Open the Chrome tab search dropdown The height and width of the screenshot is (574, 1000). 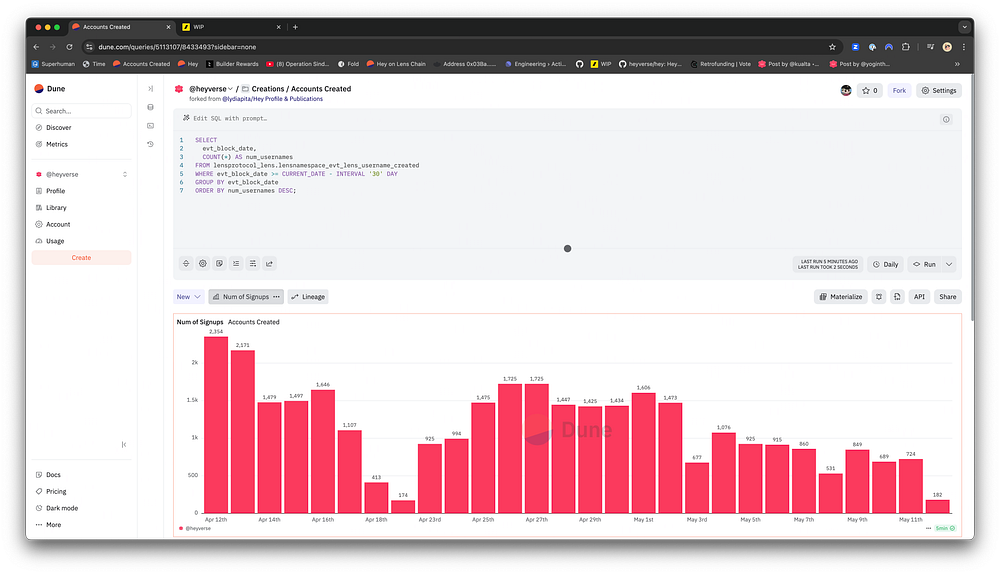965,27
